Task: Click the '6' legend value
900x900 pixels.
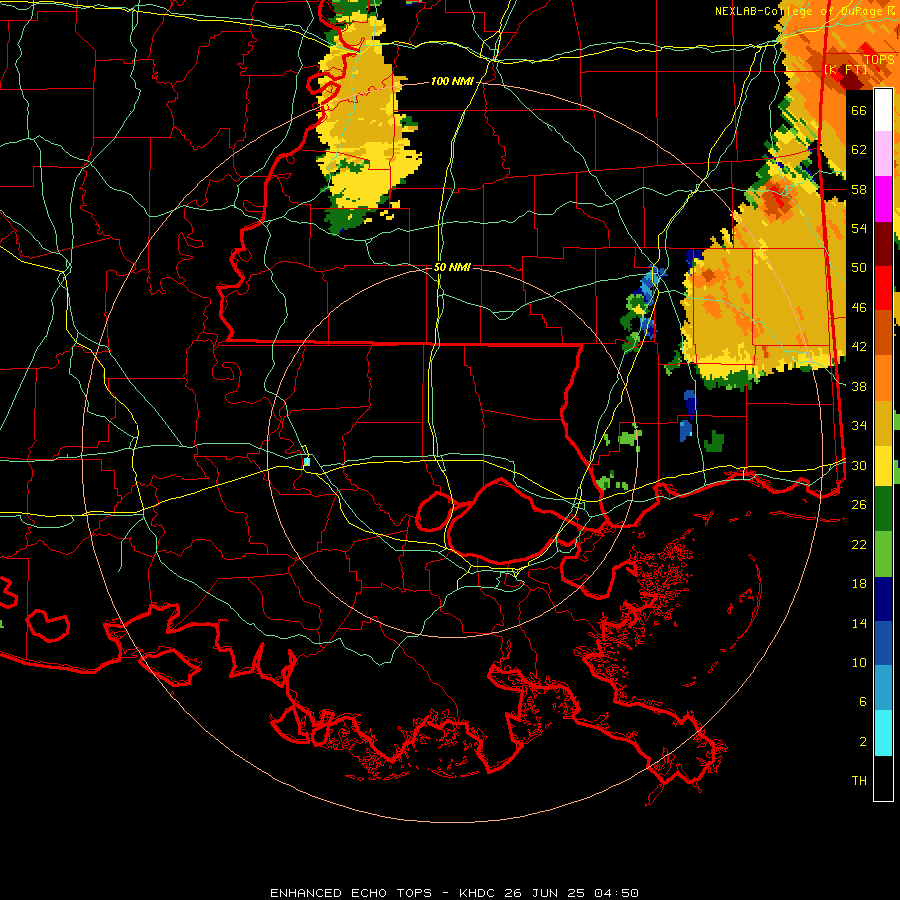Action: 863,701
